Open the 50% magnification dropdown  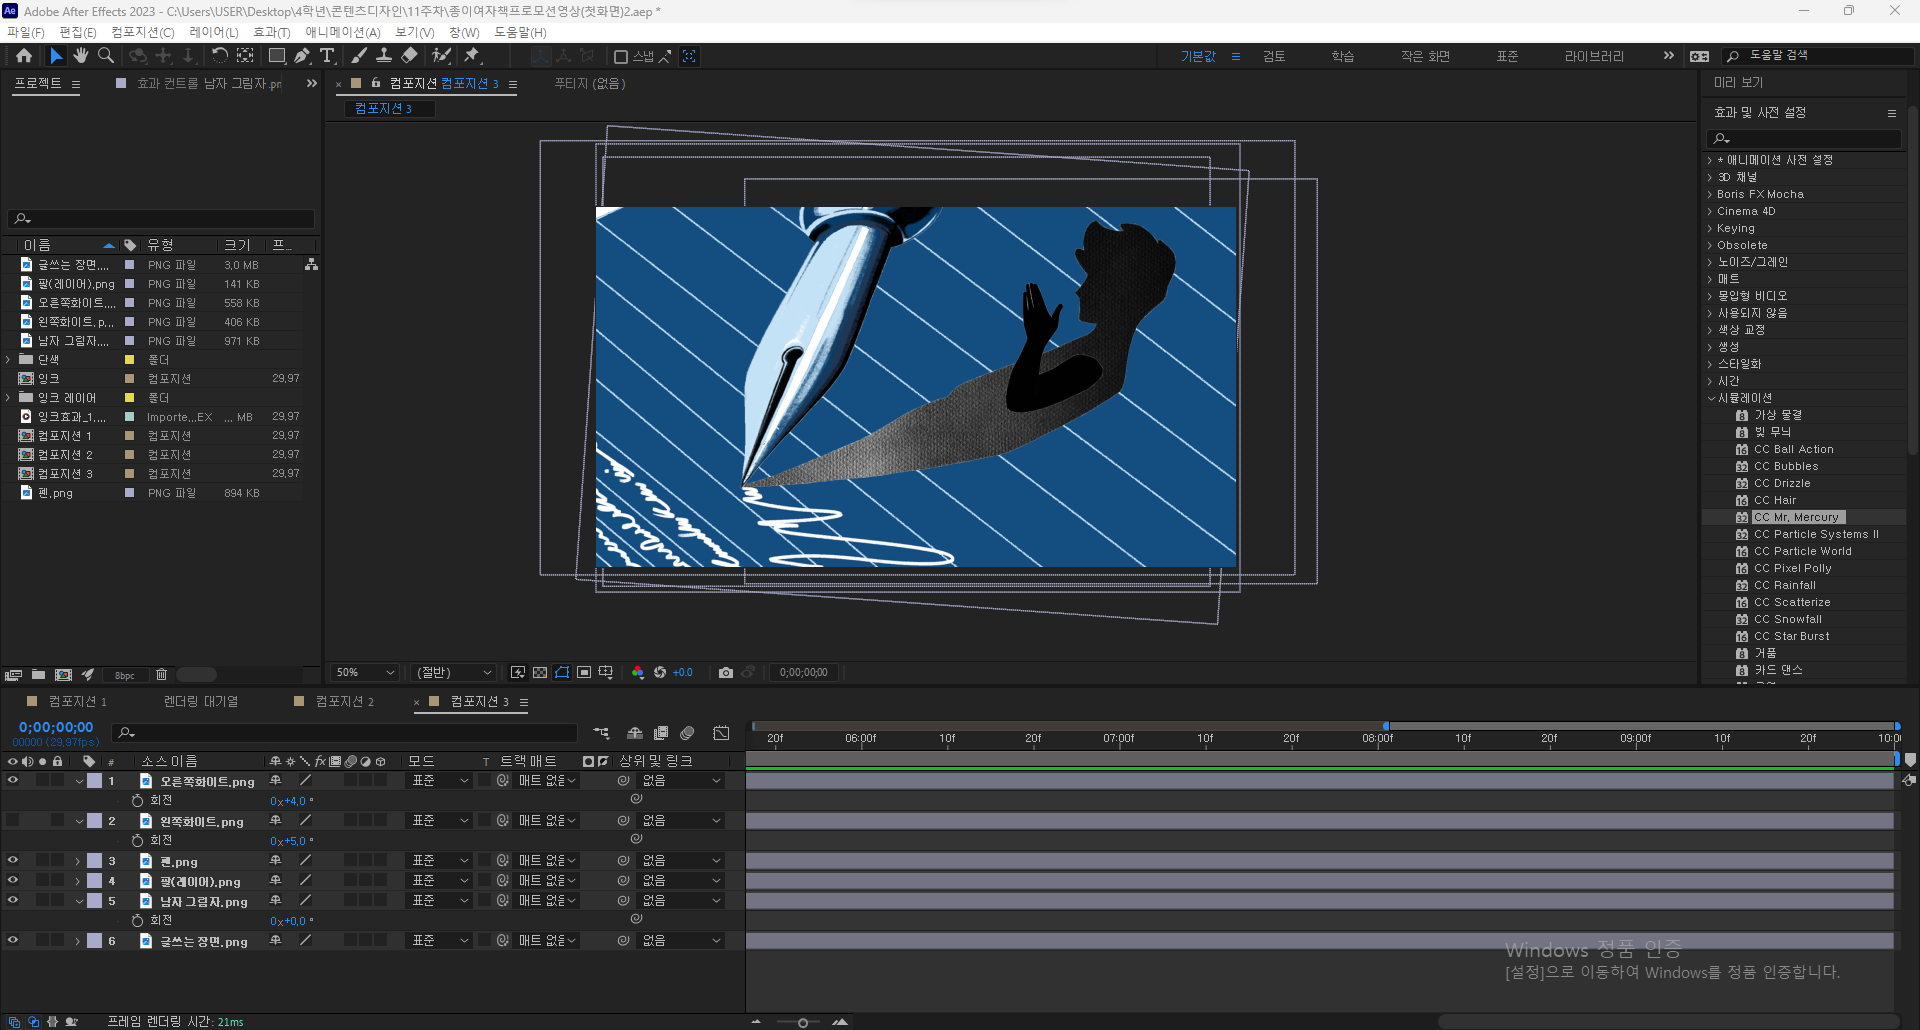366,673
